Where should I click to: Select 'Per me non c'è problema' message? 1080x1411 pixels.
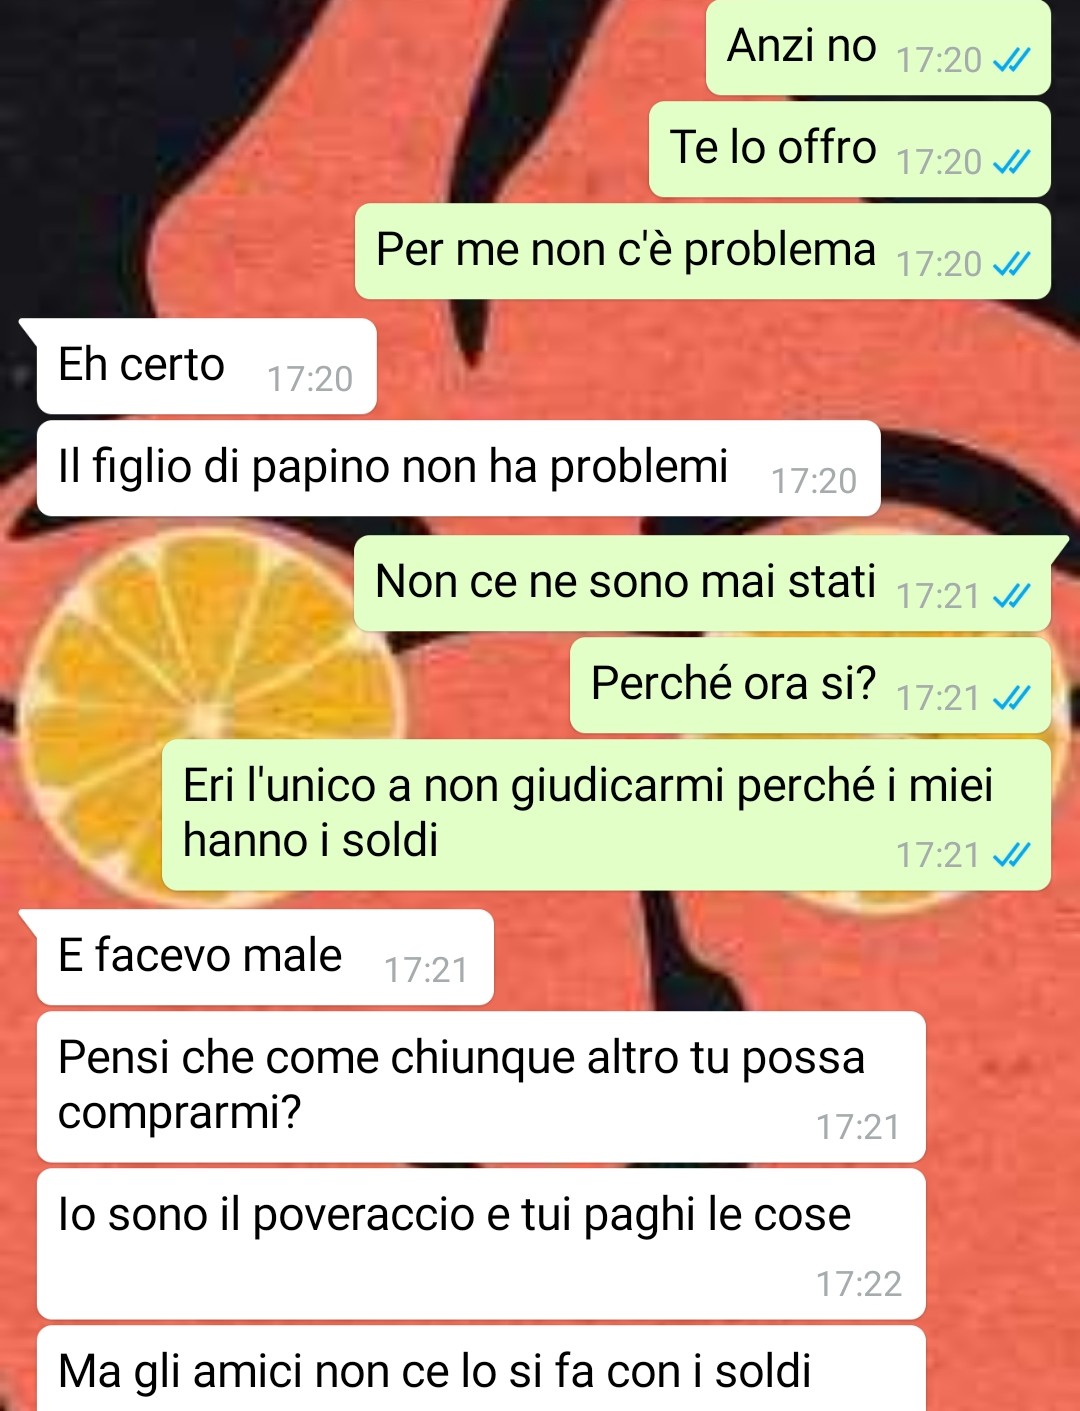click(702, 251)
